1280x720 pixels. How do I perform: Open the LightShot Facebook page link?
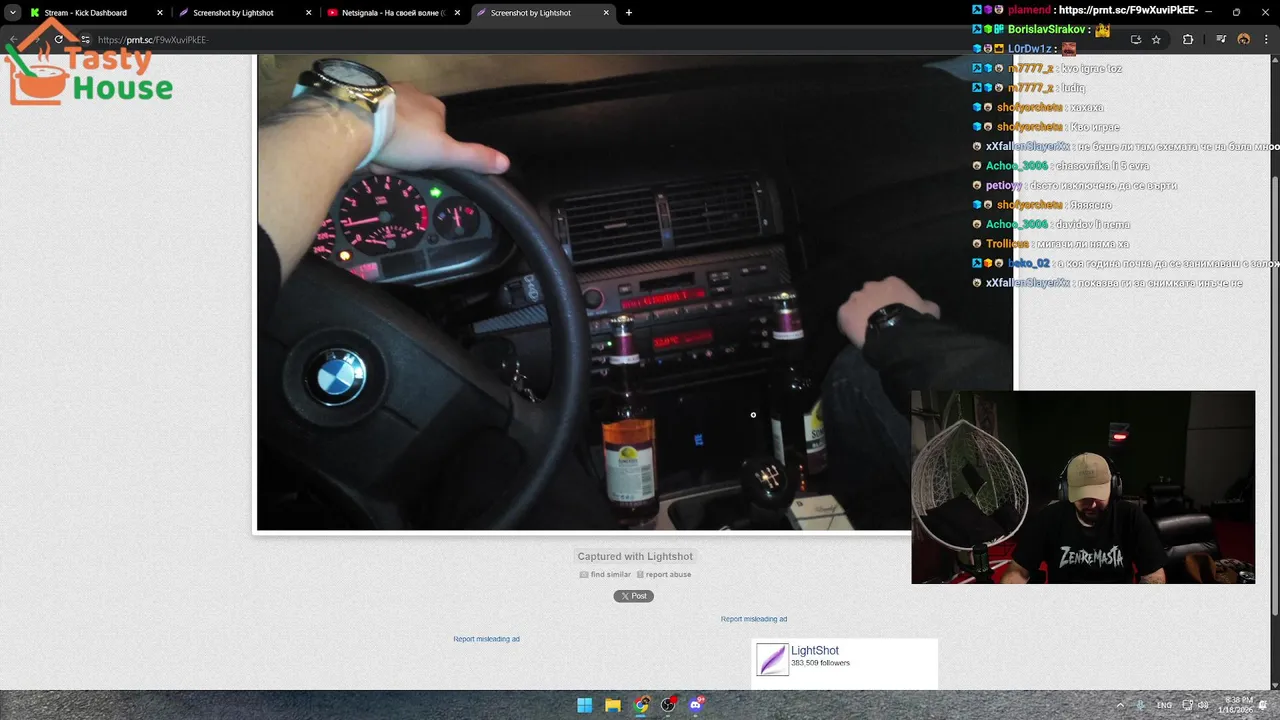(x=815, y=650)
